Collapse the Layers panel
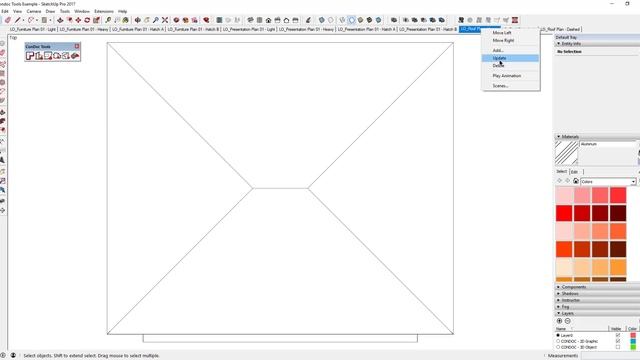Screen dimensions: 640x360 [558, 313]
